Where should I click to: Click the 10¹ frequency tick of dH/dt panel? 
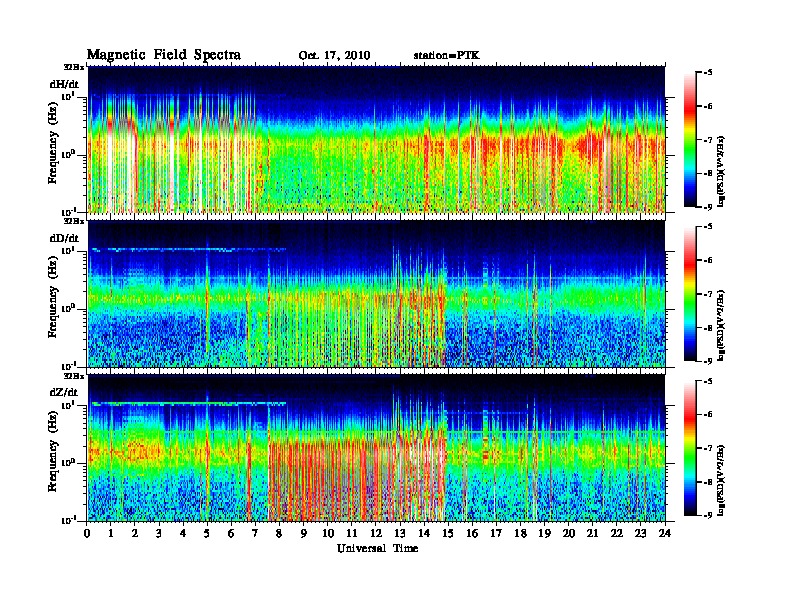(x=69, y=96)
